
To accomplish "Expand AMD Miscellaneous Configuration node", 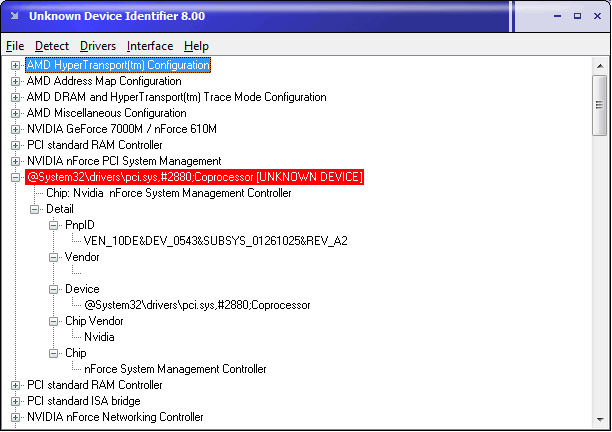I will pos(15,113).
